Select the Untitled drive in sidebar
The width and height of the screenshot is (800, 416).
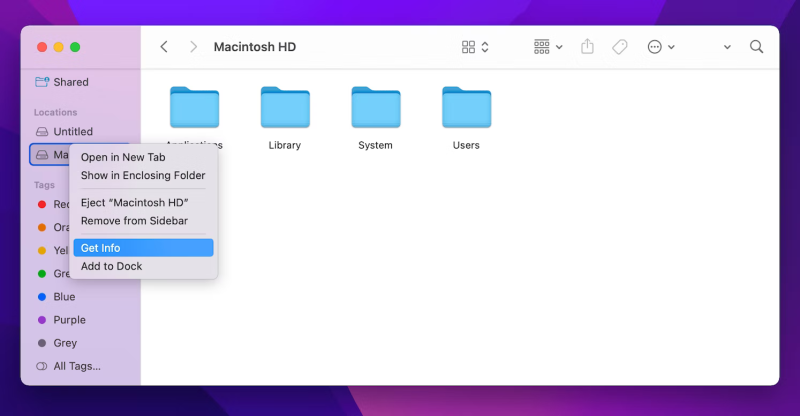pos(72,132)
